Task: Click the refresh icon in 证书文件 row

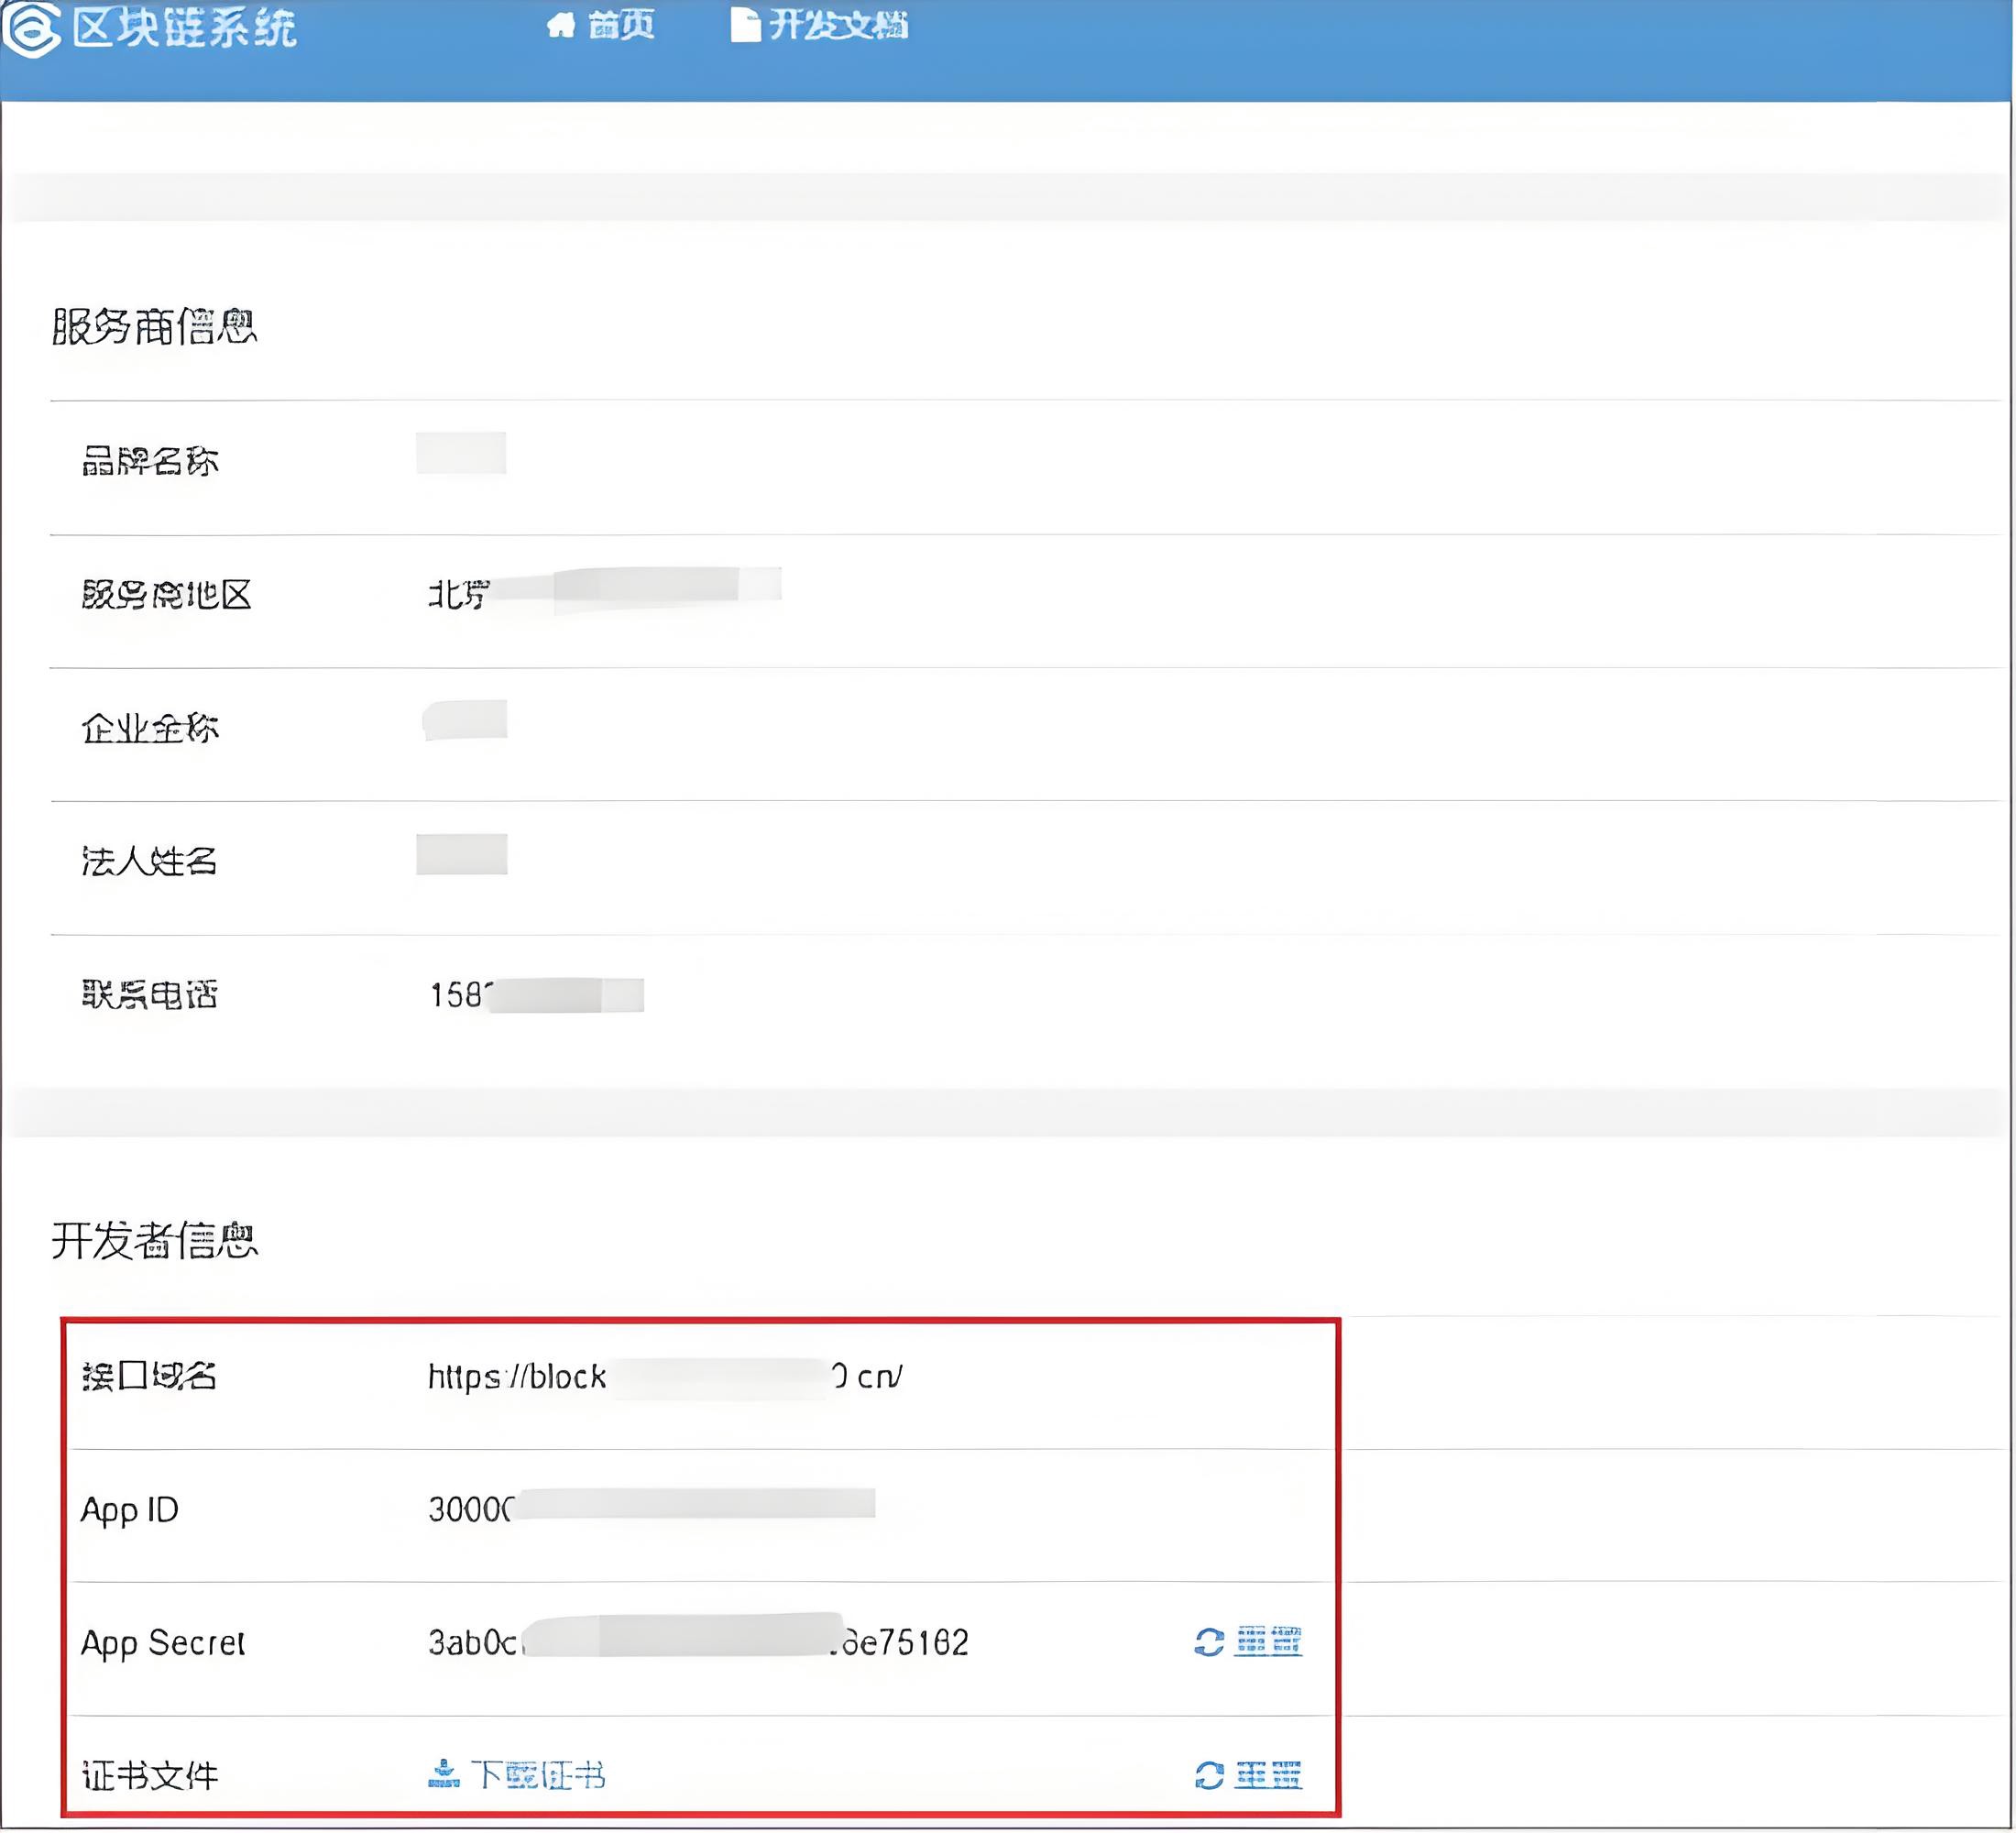Action: pyautogui.click(x=1209, y=1775)
